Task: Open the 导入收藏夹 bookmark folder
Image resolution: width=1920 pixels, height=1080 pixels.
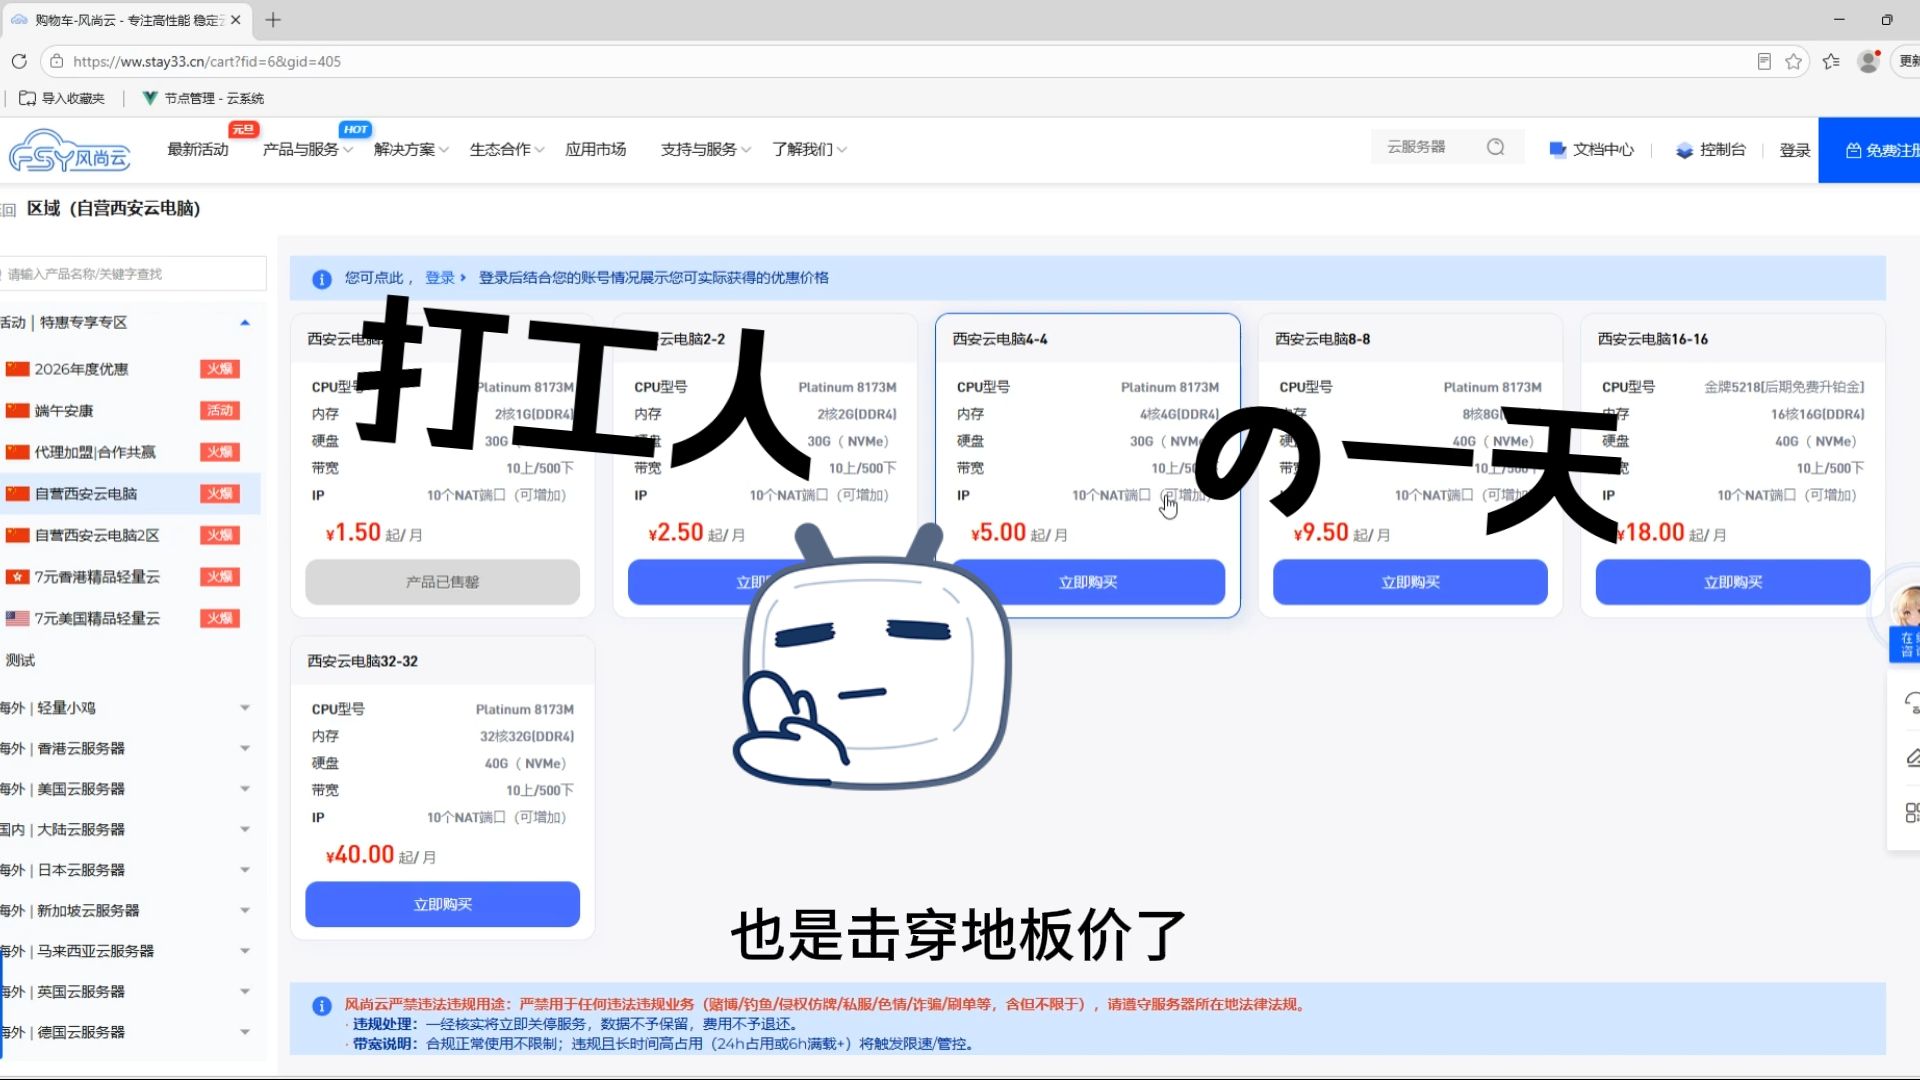Action: (62, 98)
